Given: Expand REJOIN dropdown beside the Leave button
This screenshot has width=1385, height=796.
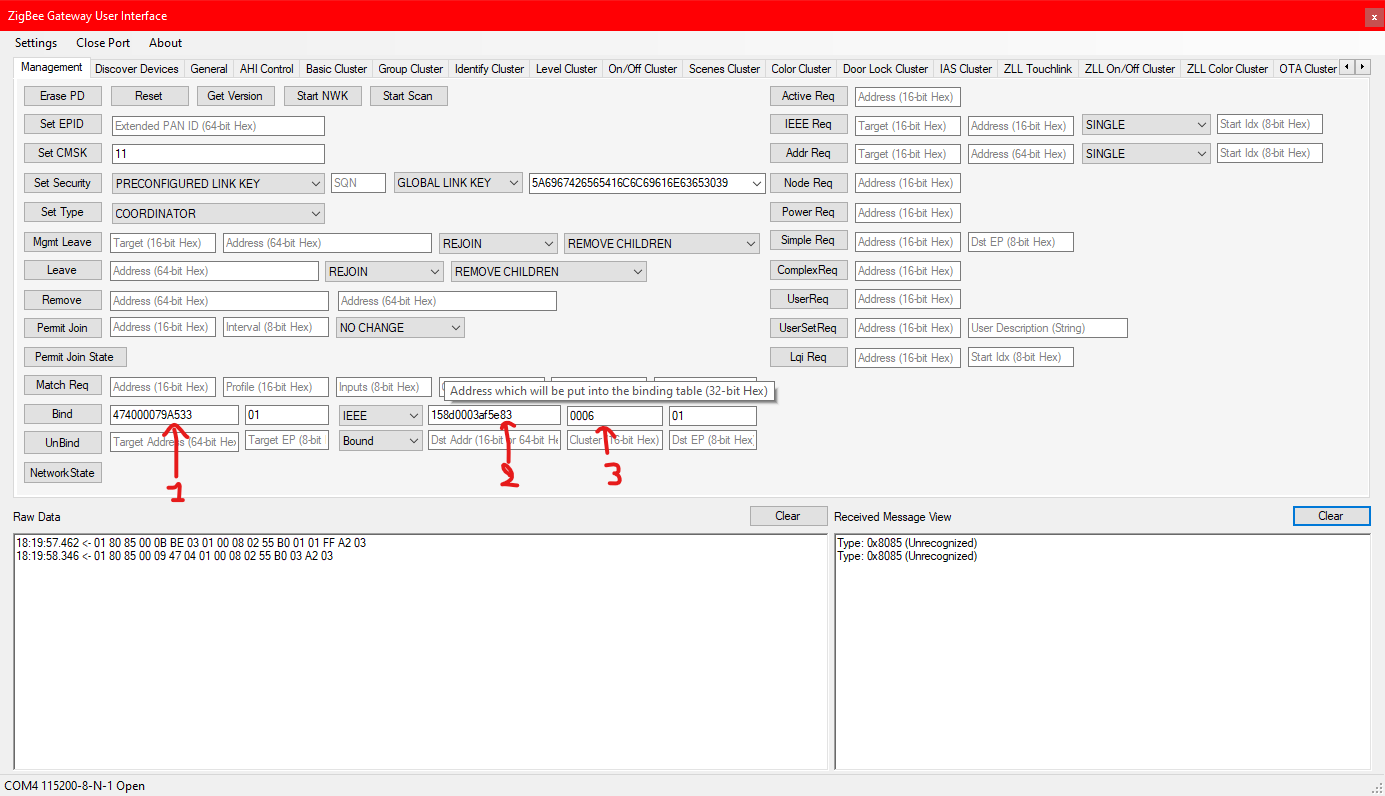Looking at the screenshot, I should click(434, 271).
